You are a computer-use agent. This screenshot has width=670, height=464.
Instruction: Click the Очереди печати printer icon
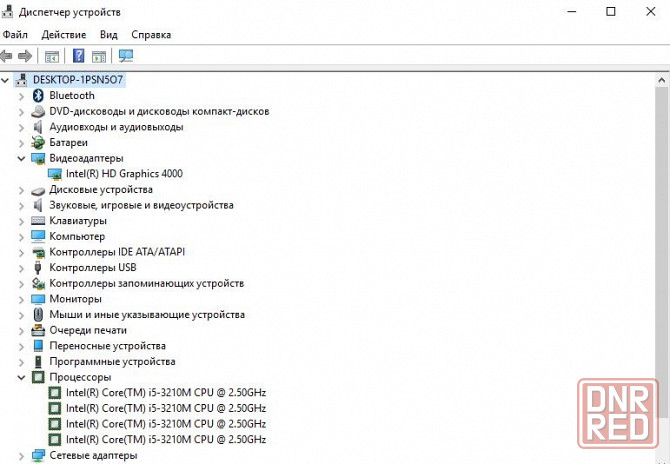click(38, 330)
